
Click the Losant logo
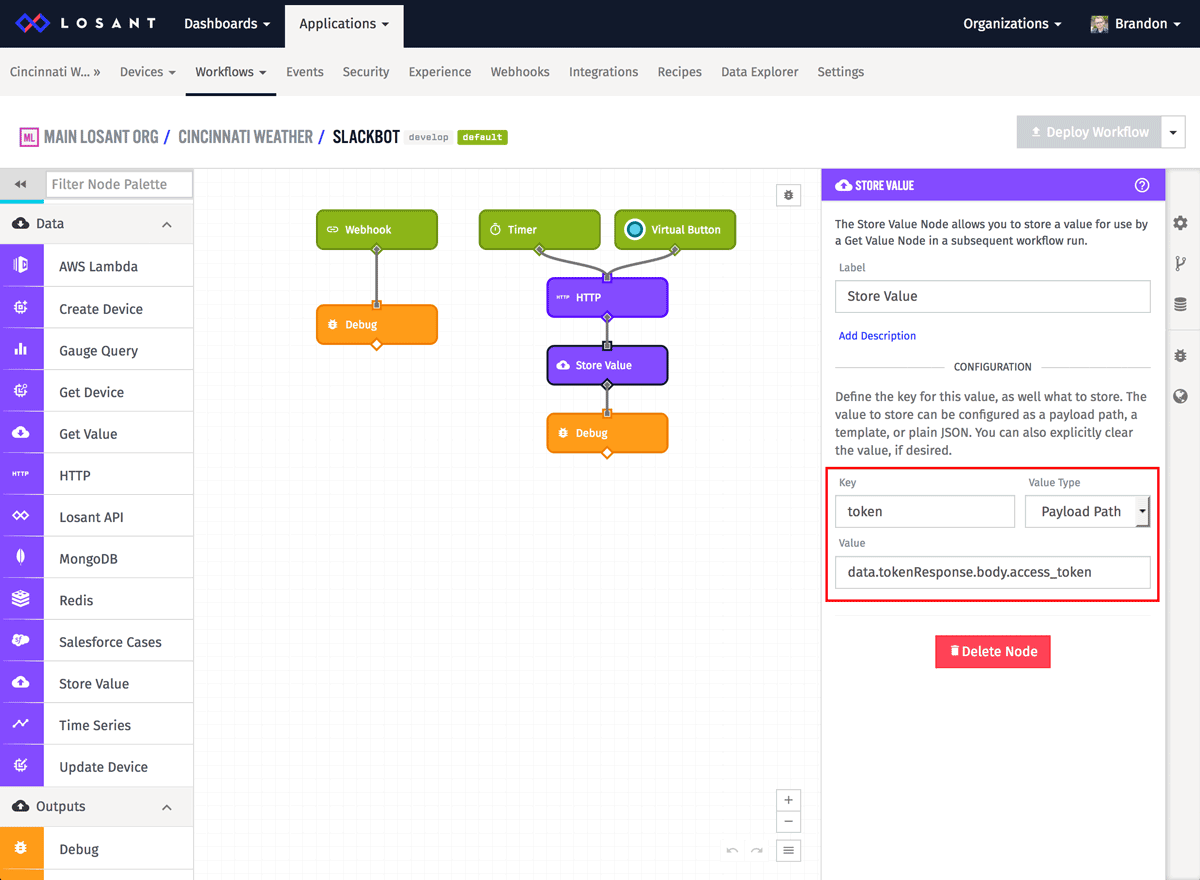point(88,23)
